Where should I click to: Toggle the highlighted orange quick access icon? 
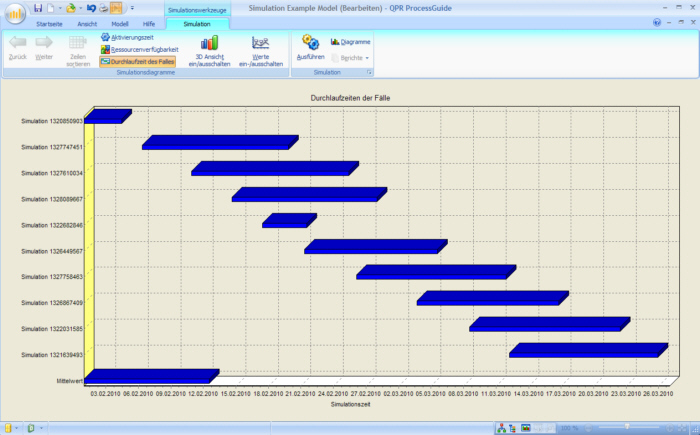pyautogui.click(x=116, y=8)
